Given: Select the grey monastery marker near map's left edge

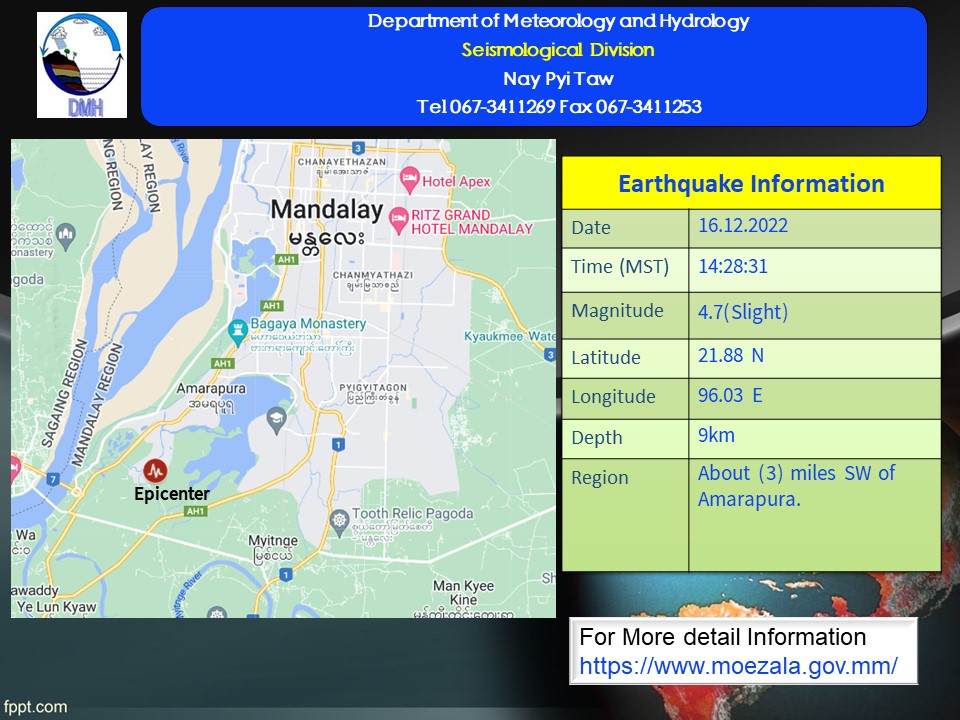Looking at the screenshot, I should pos(66,235).
